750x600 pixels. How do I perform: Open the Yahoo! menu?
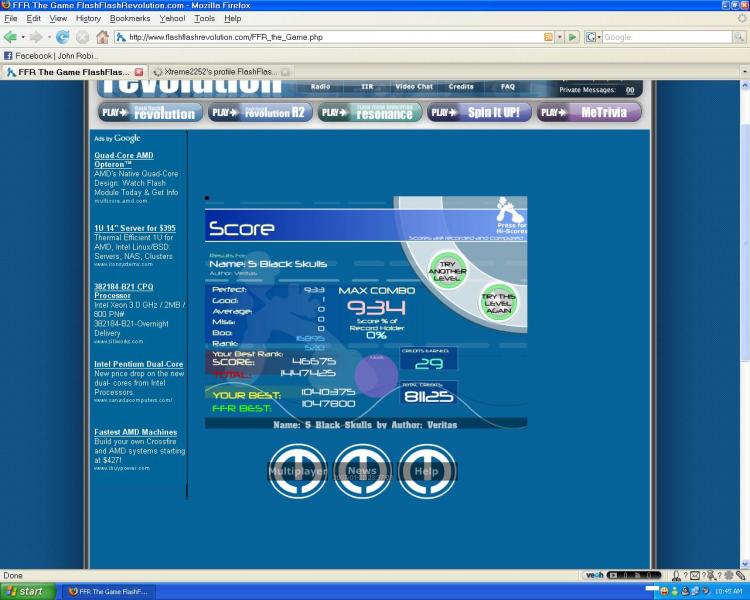pos(172,18)
